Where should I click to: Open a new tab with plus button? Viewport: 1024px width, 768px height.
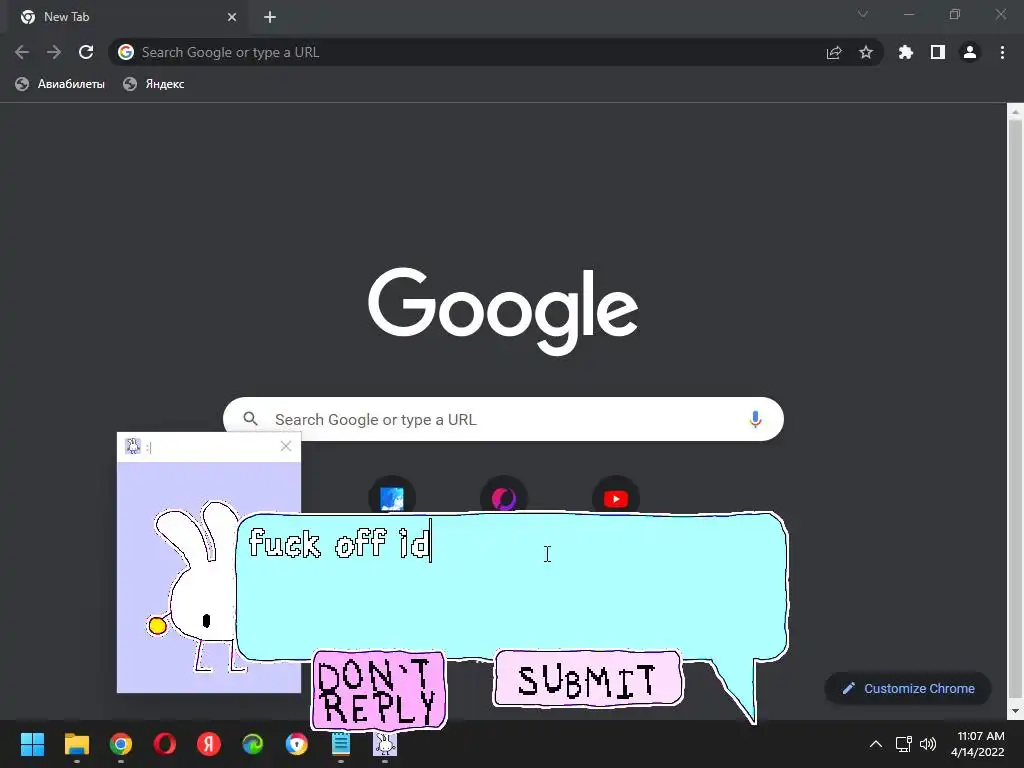(x=270, y=17)
